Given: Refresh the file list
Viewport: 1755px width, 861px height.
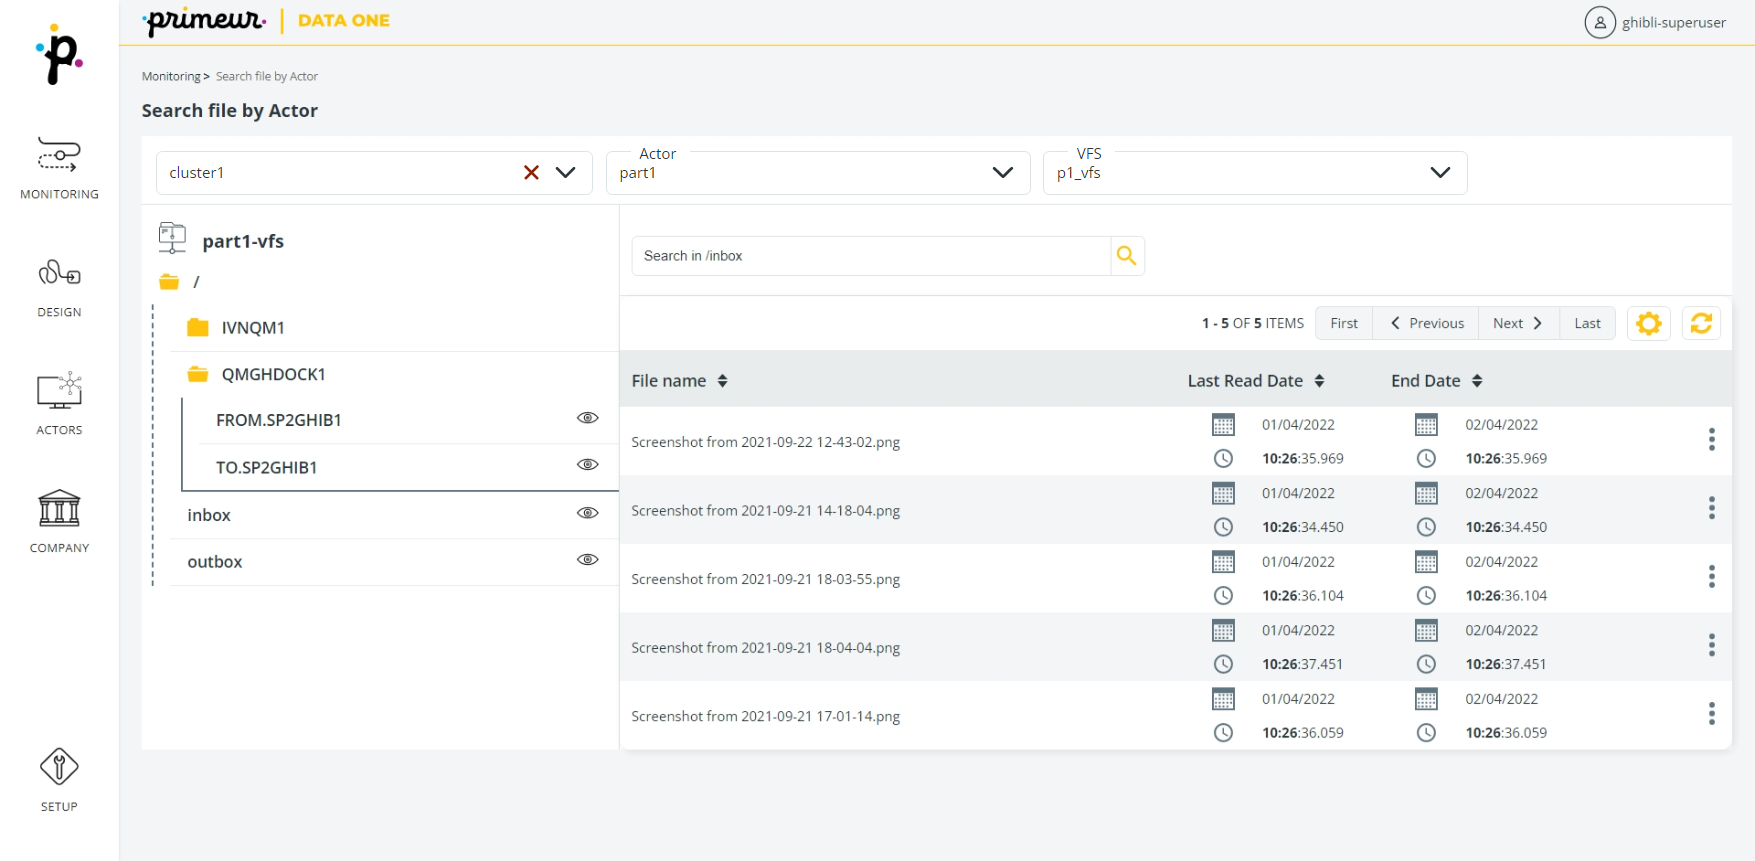Looking at the screenshot, I should click(1701, 323).
